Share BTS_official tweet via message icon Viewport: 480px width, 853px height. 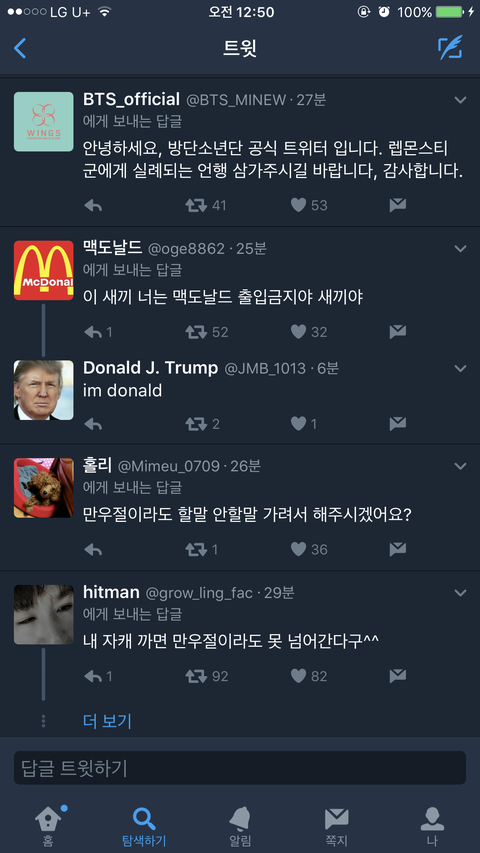pyautogui.click(x=398, y=205)
